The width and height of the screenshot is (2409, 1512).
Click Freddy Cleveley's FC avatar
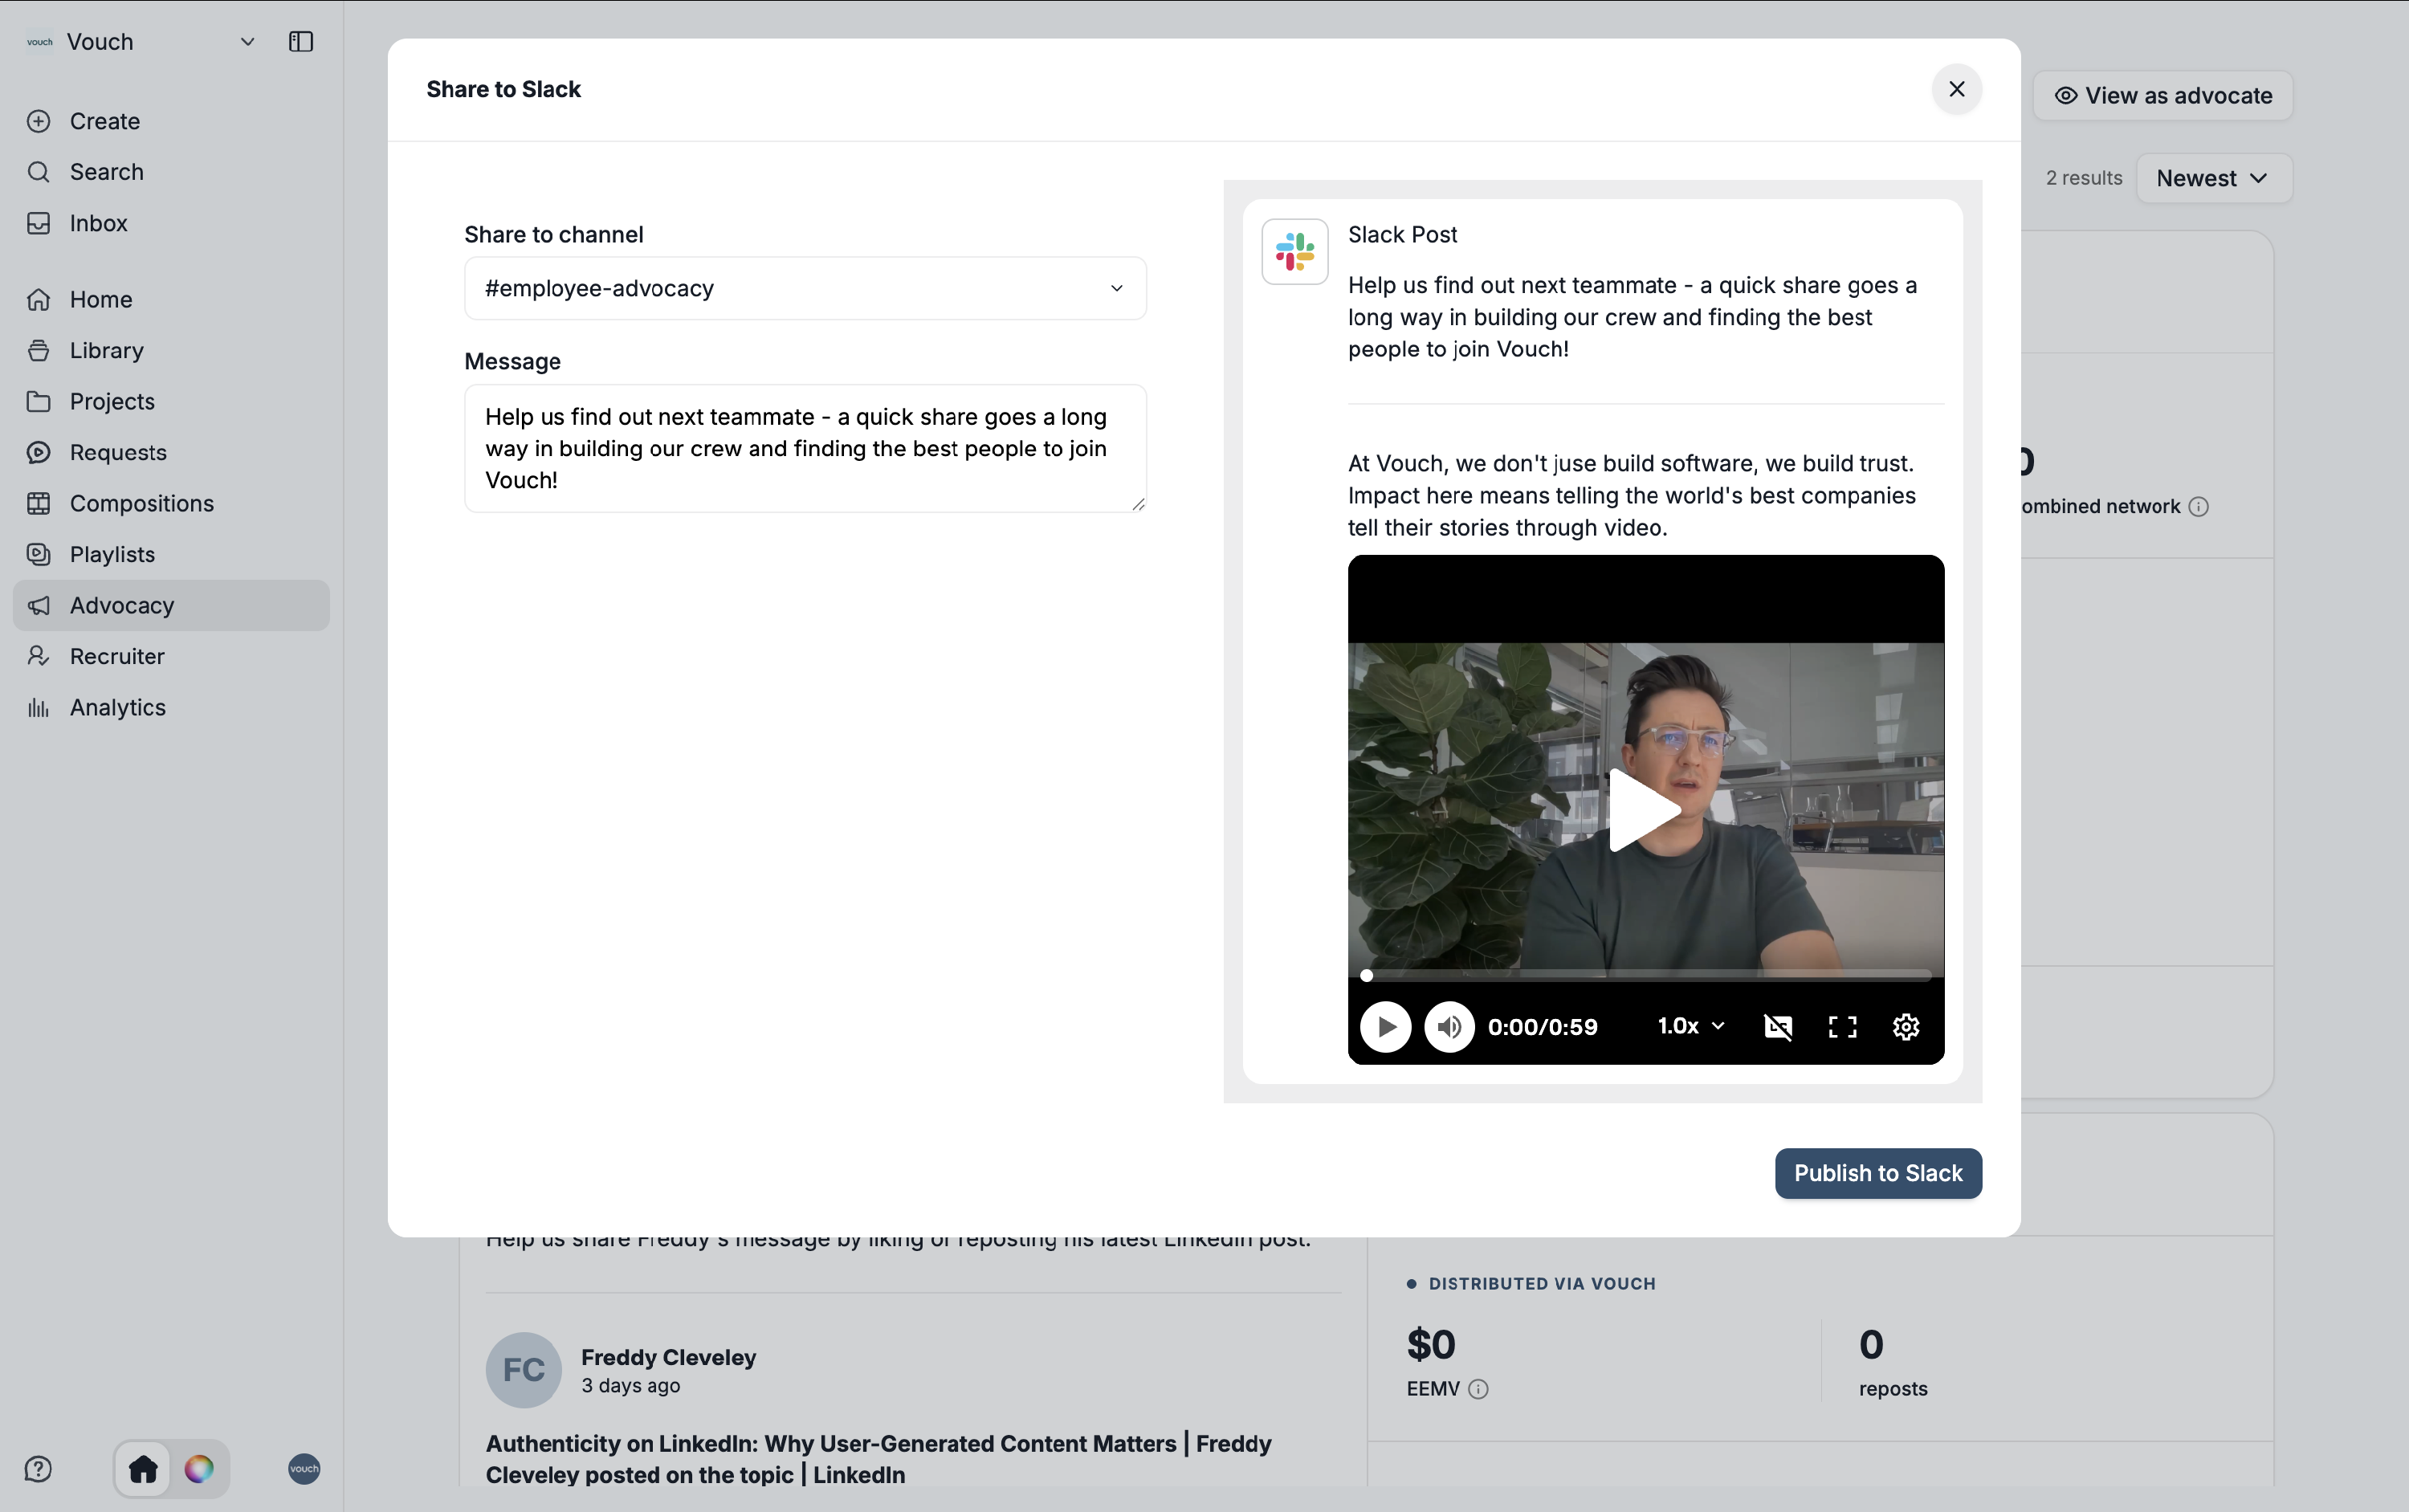coord(523,1370)
